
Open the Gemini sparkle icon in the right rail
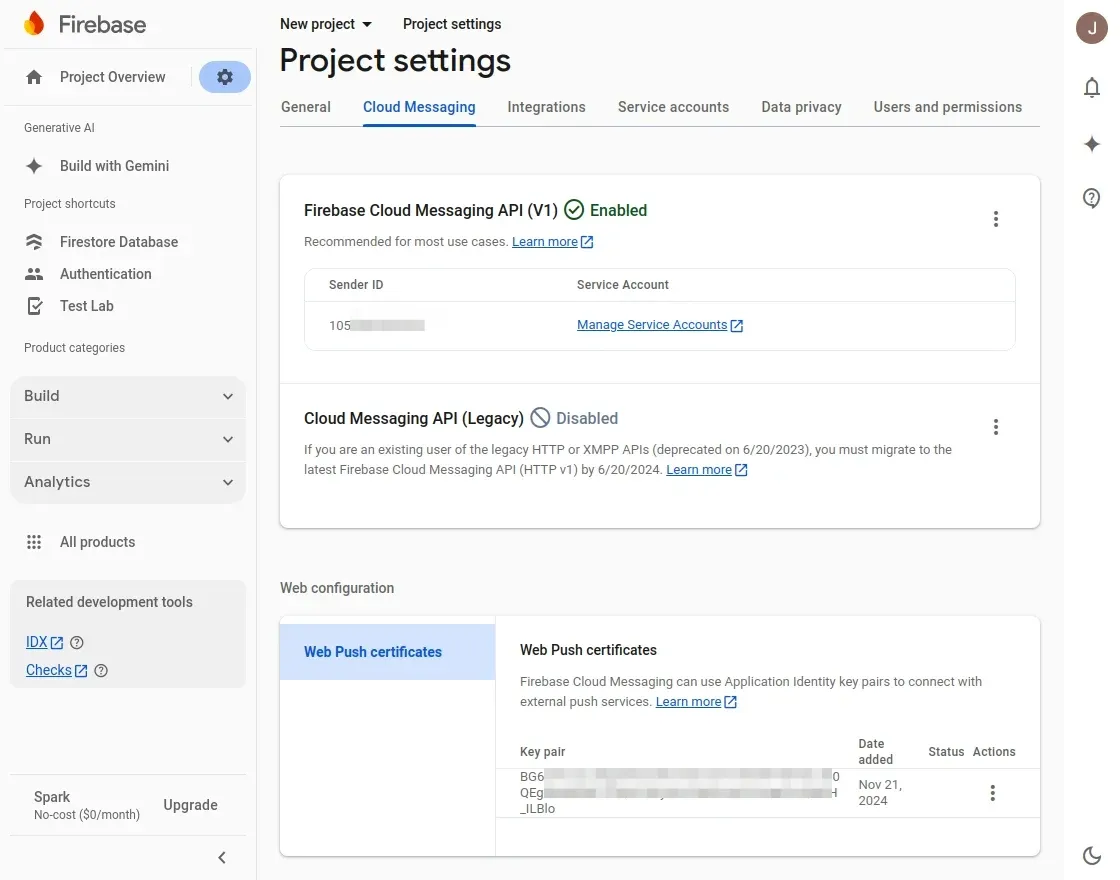[1091, 144]
